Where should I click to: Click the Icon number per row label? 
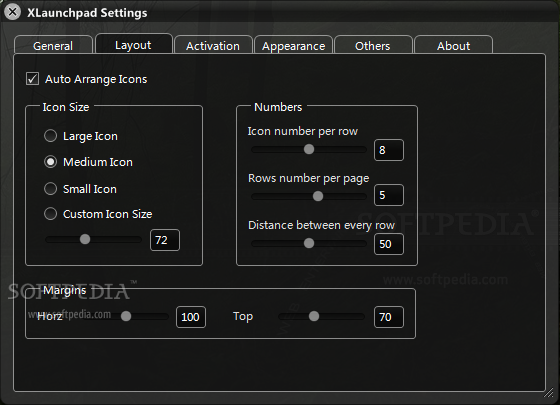pos(302,131)
